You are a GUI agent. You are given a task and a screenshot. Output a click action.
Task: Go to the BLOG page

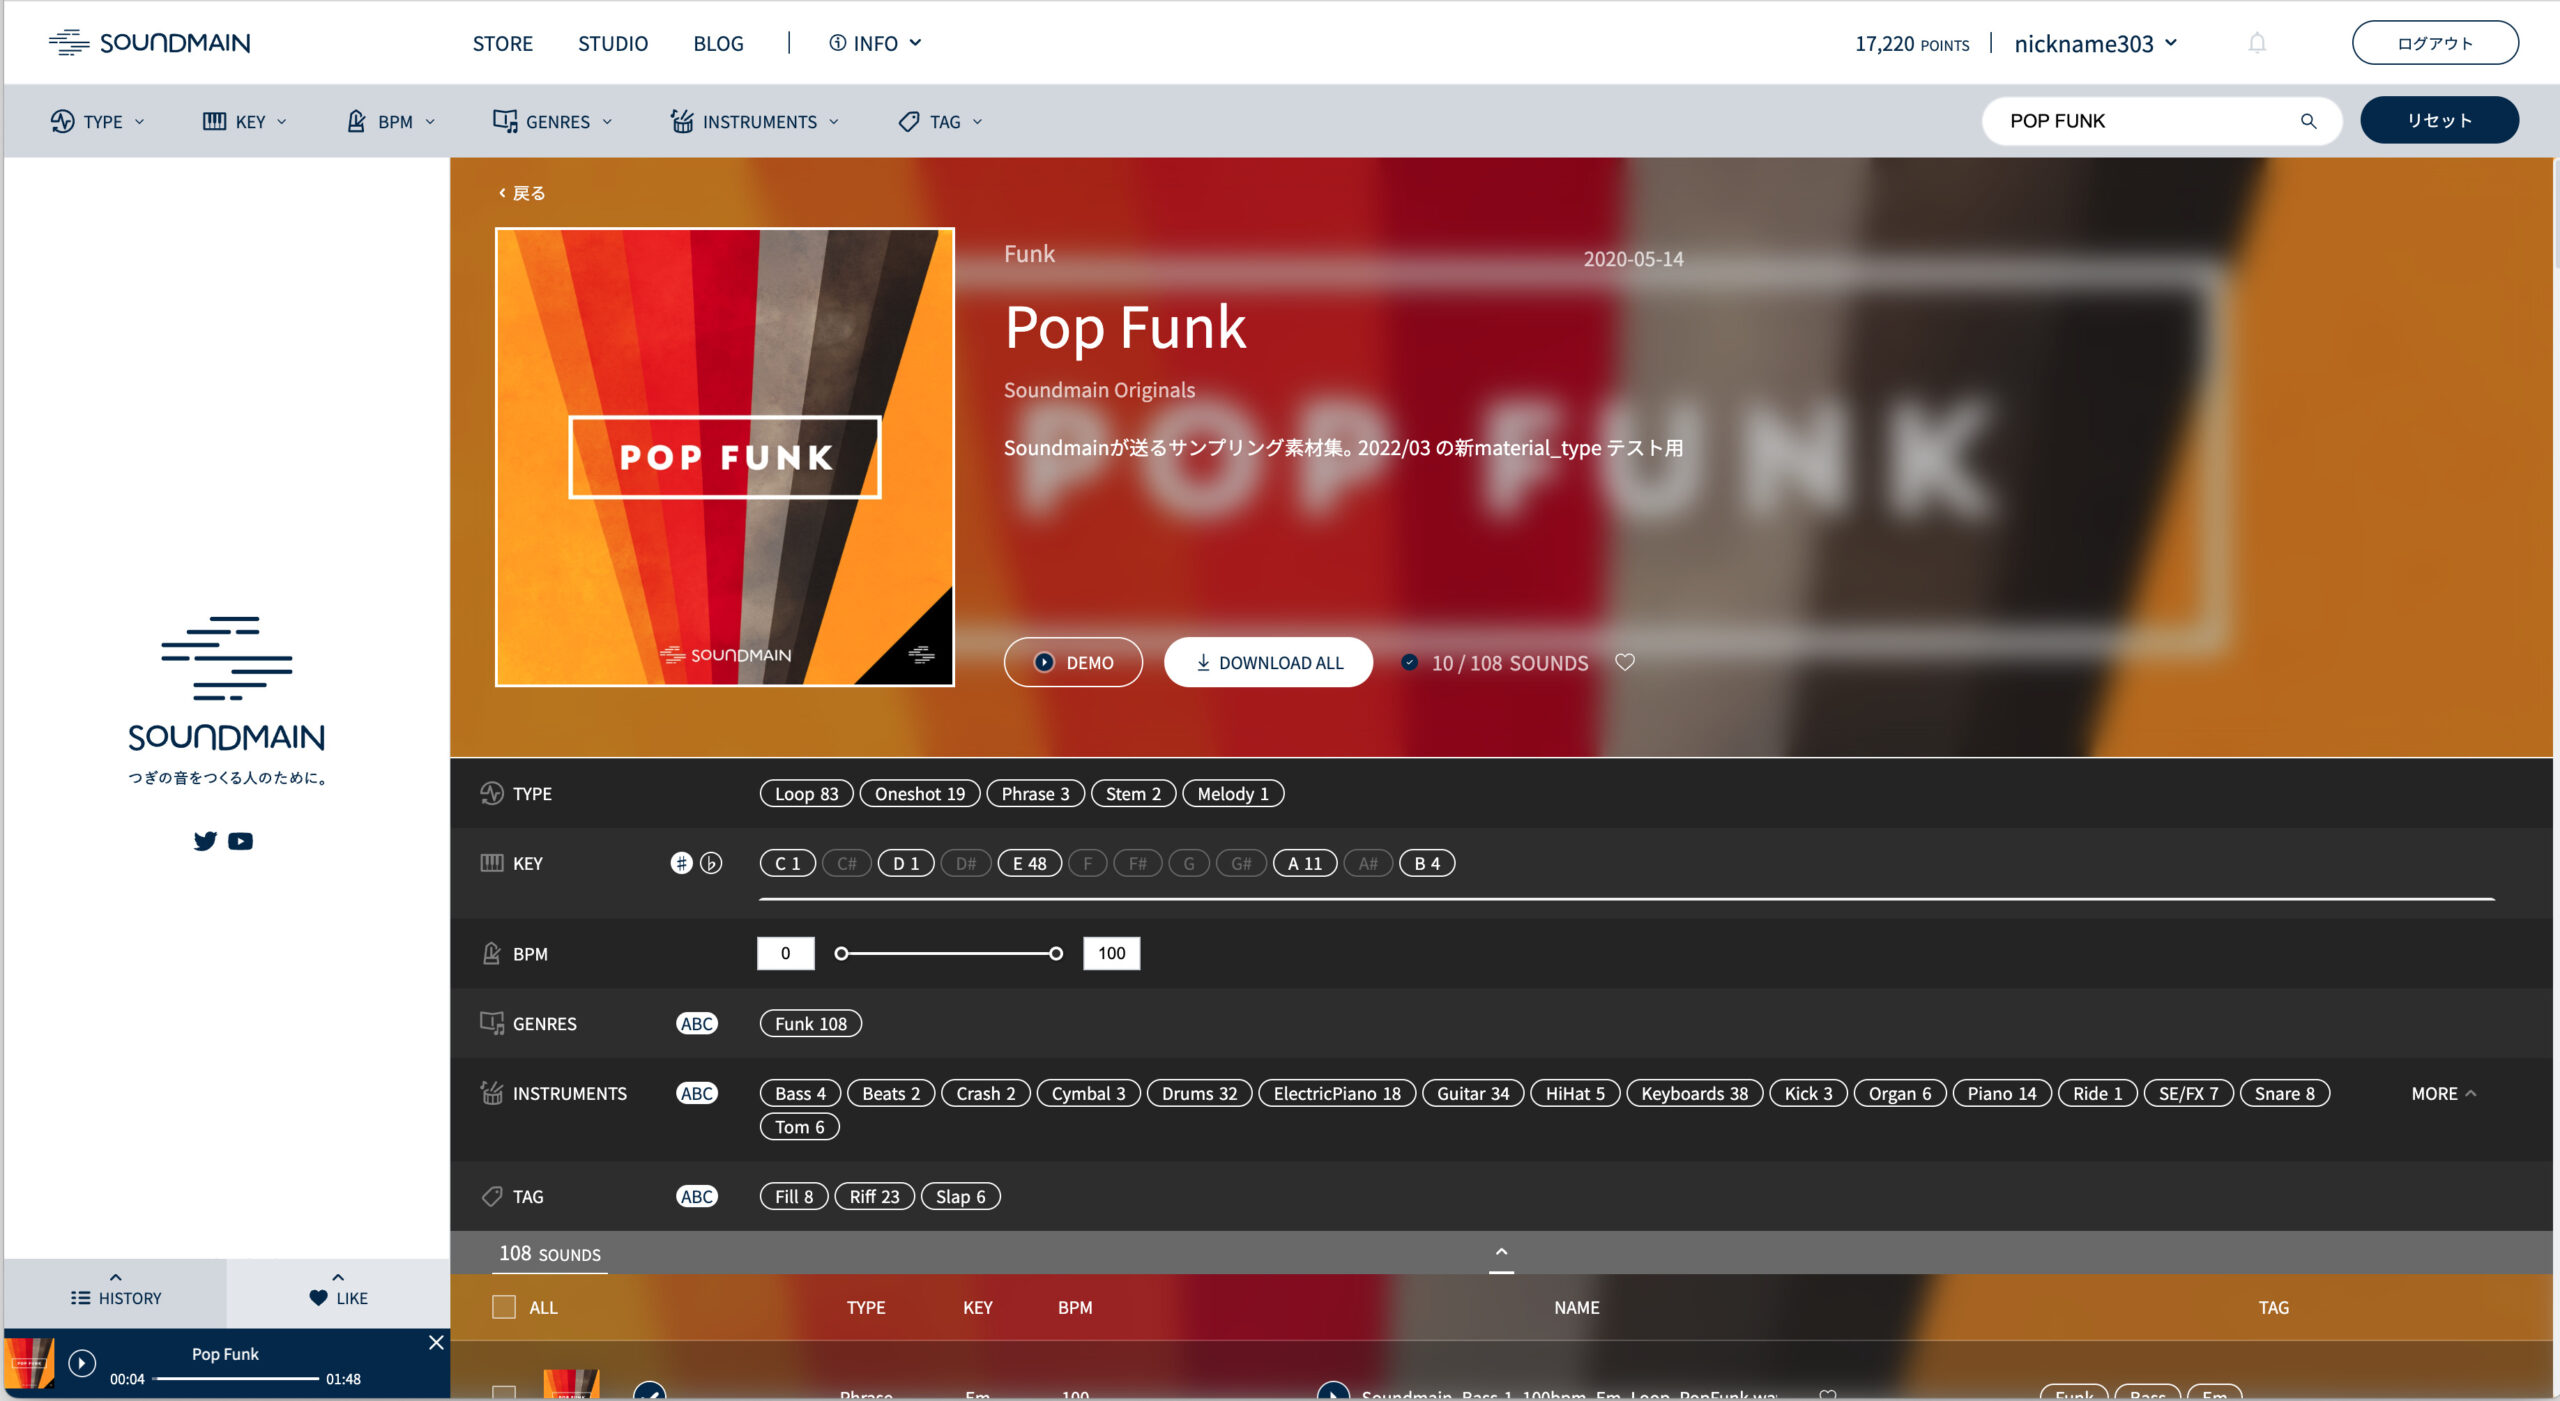[x=718, y=43]
